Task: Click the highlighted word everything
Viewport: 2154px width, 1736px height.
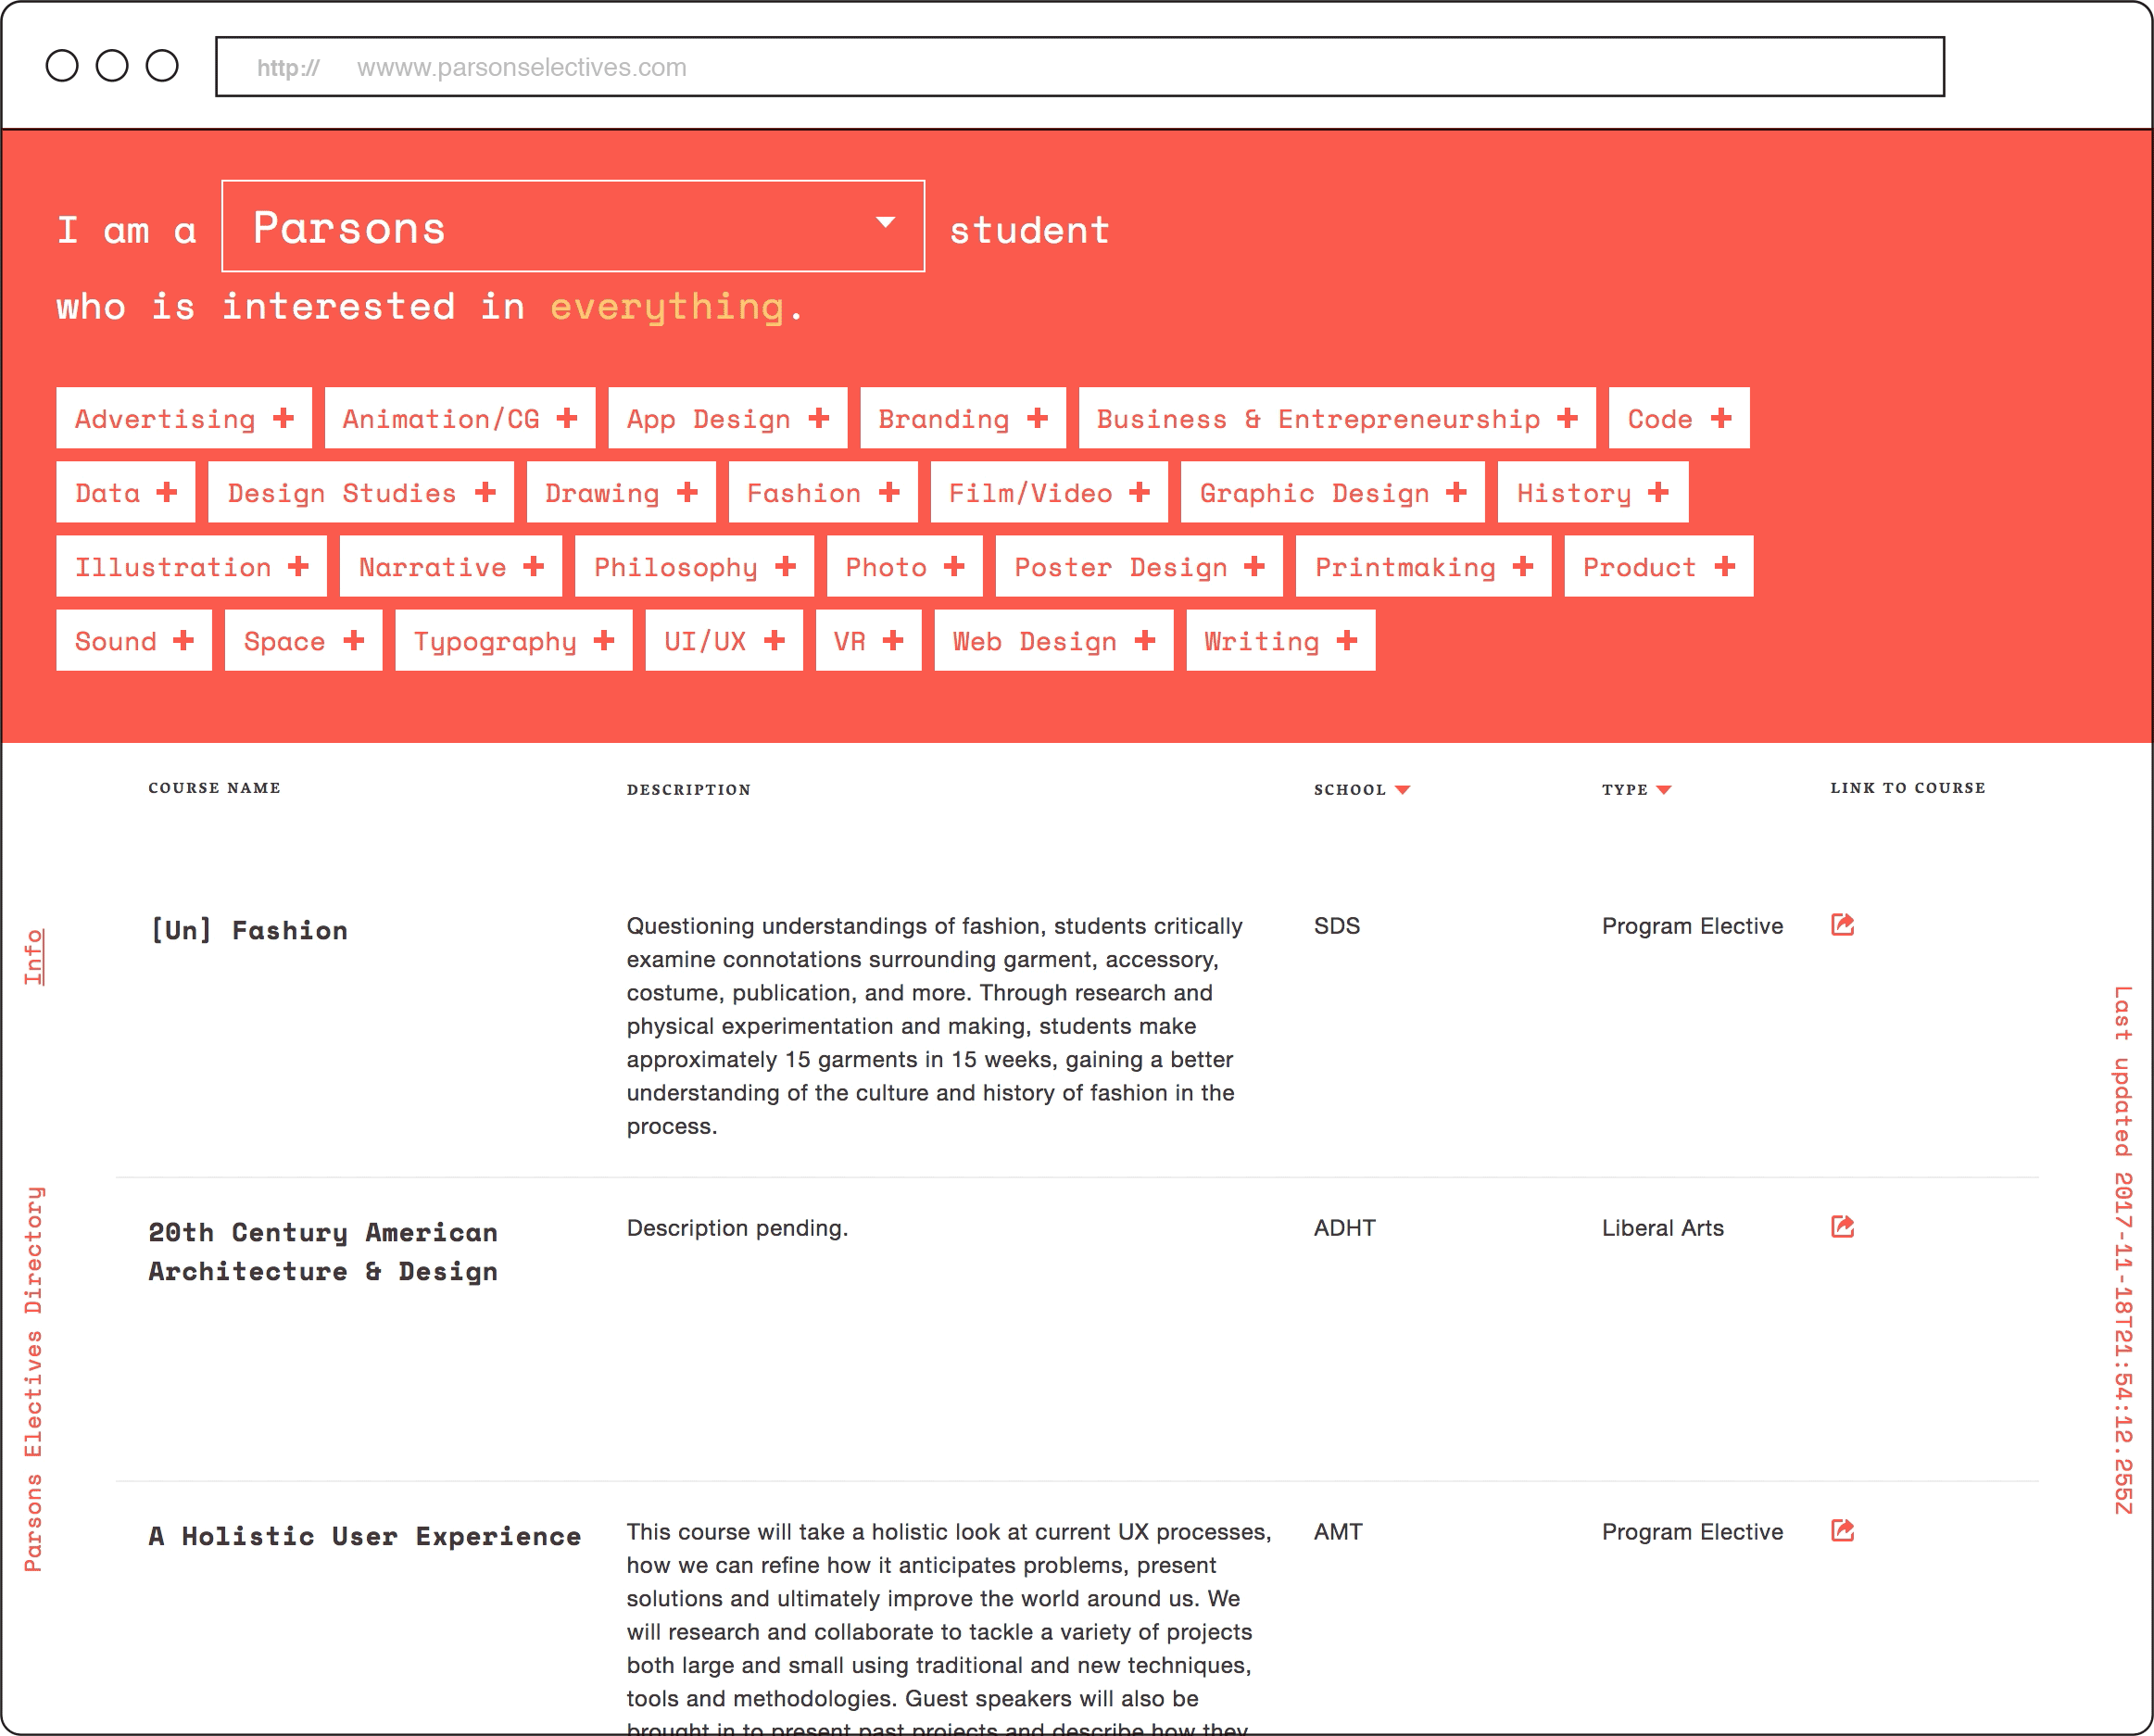Action: coord(667,306)
